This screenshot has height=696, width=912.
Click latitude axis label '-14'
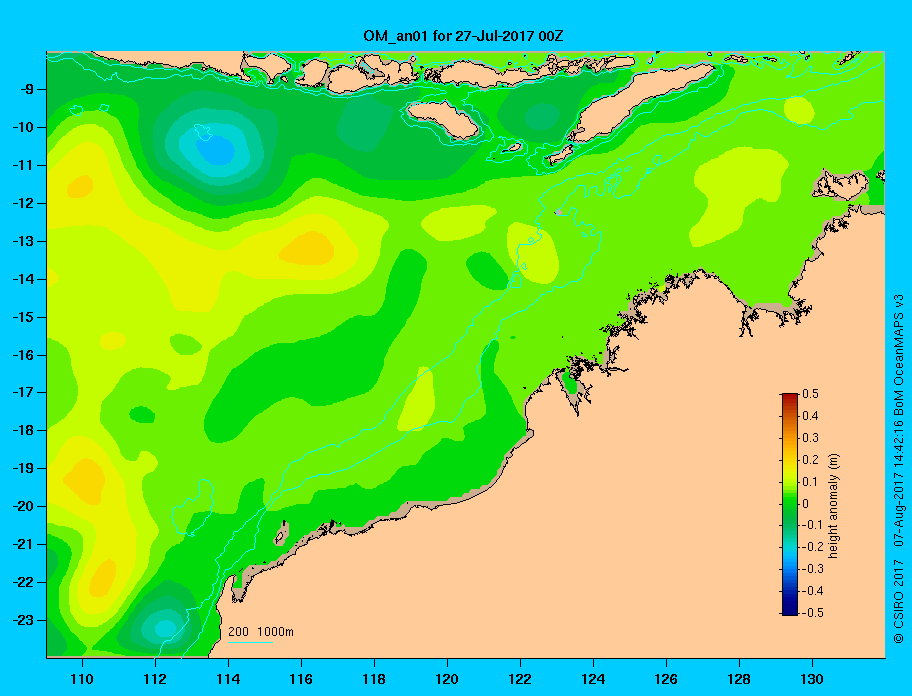(23, 279)
